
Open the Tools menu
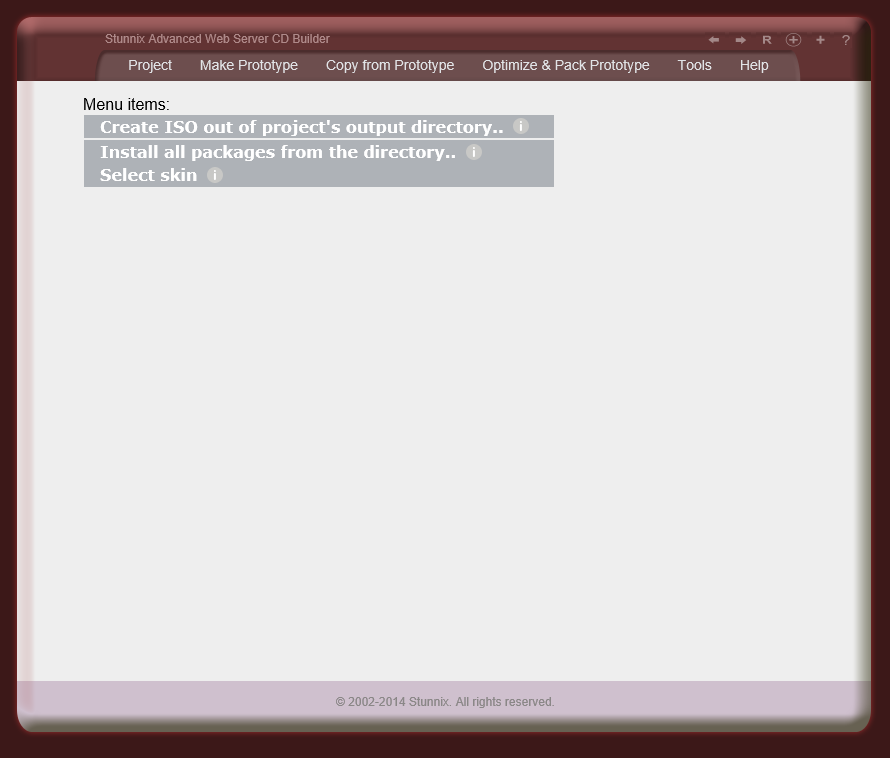tap(694, 65)
